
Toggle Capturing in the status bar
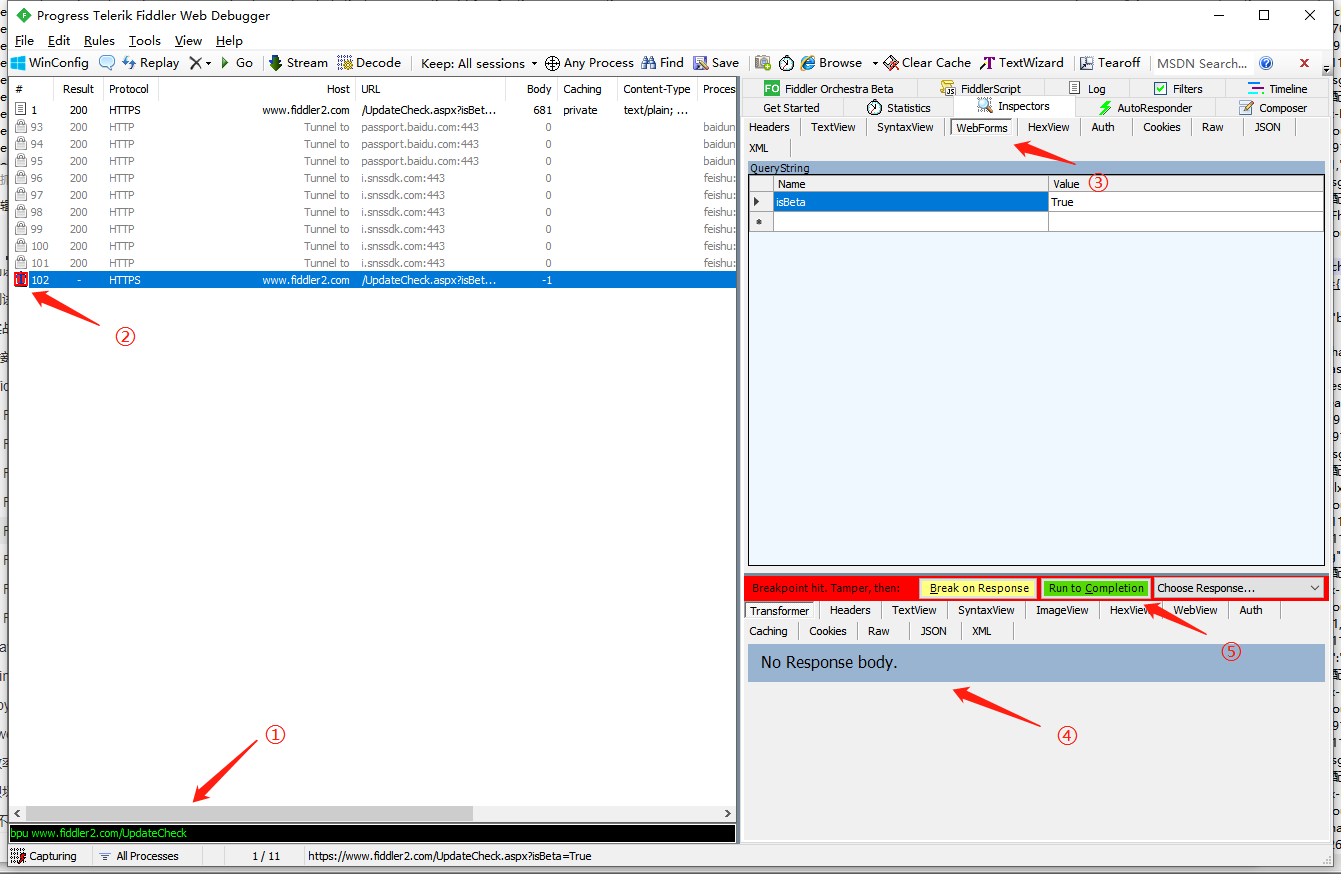point(44,856)
